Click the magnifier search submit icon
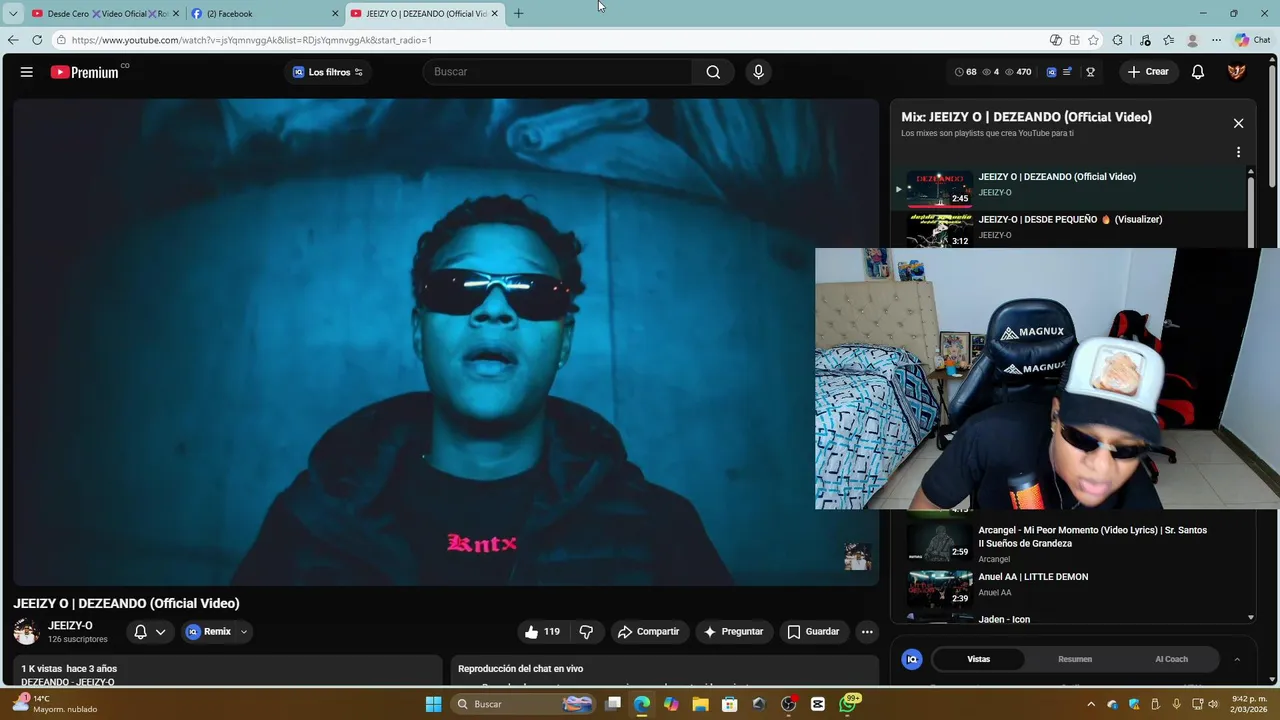Screen dimensions: 1280x720 coord(713,72)
